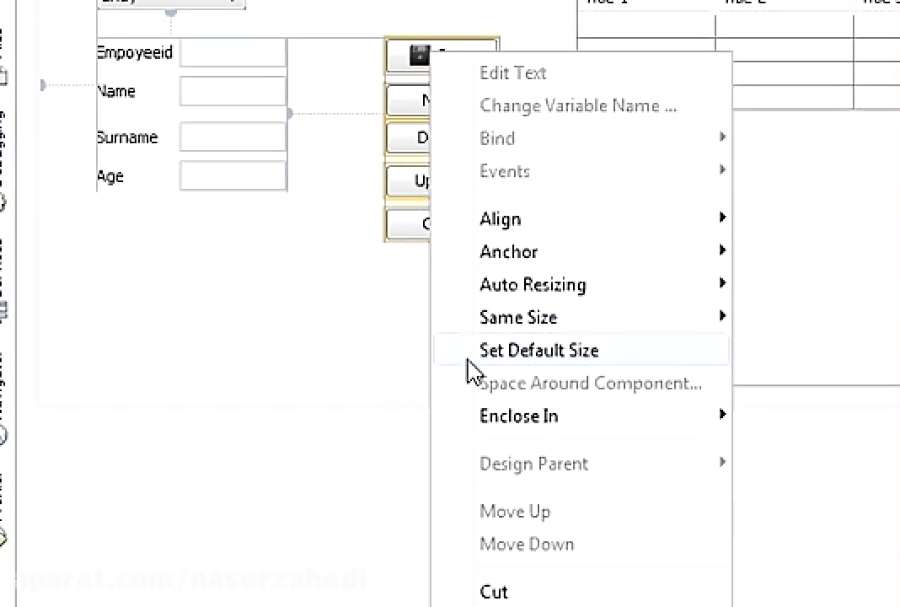
Task: Open the Design Parent submenu
Action: pyautogui.click(x=534, y=463)
